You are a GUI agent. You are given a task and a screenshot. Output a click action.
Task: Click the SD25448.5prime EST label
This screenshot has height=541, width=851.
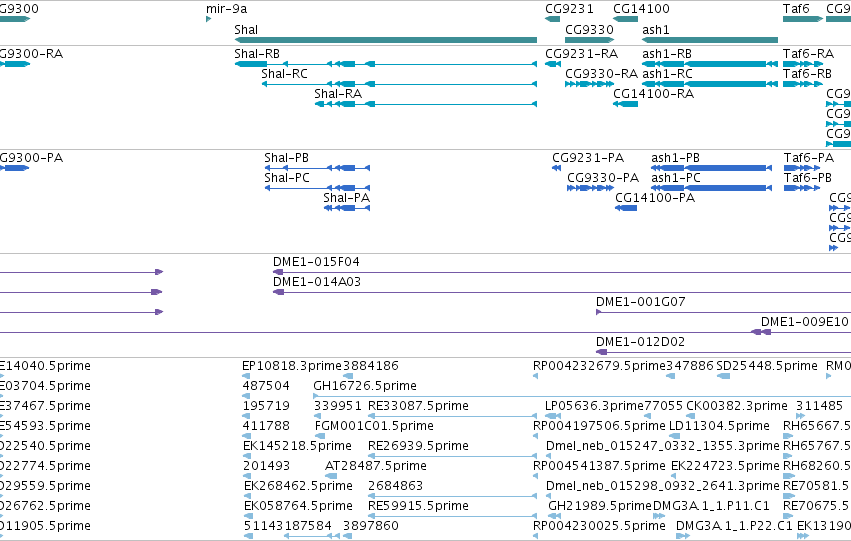coord(766,366)
